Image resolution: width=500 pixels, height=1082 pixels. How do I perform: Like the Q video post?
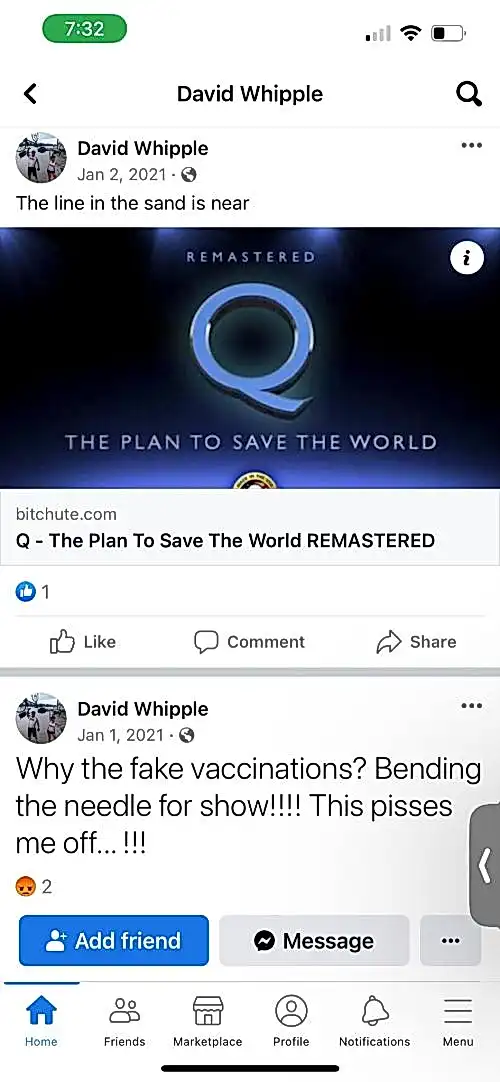(x=83, y=642)
